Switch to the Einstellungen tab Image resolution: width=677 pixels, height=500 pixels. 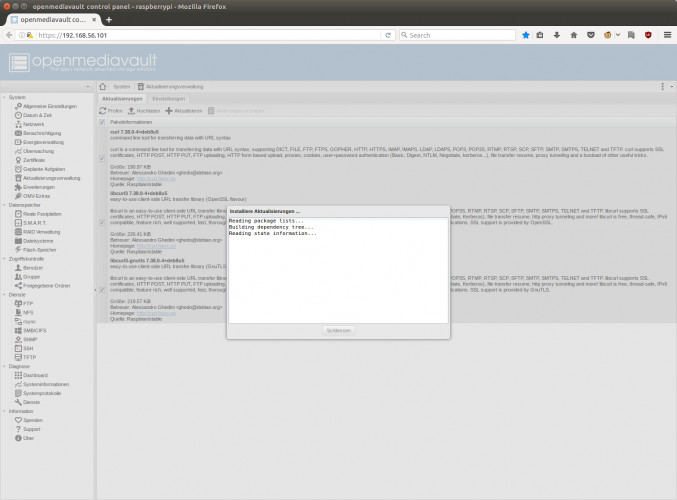[168, 99]
